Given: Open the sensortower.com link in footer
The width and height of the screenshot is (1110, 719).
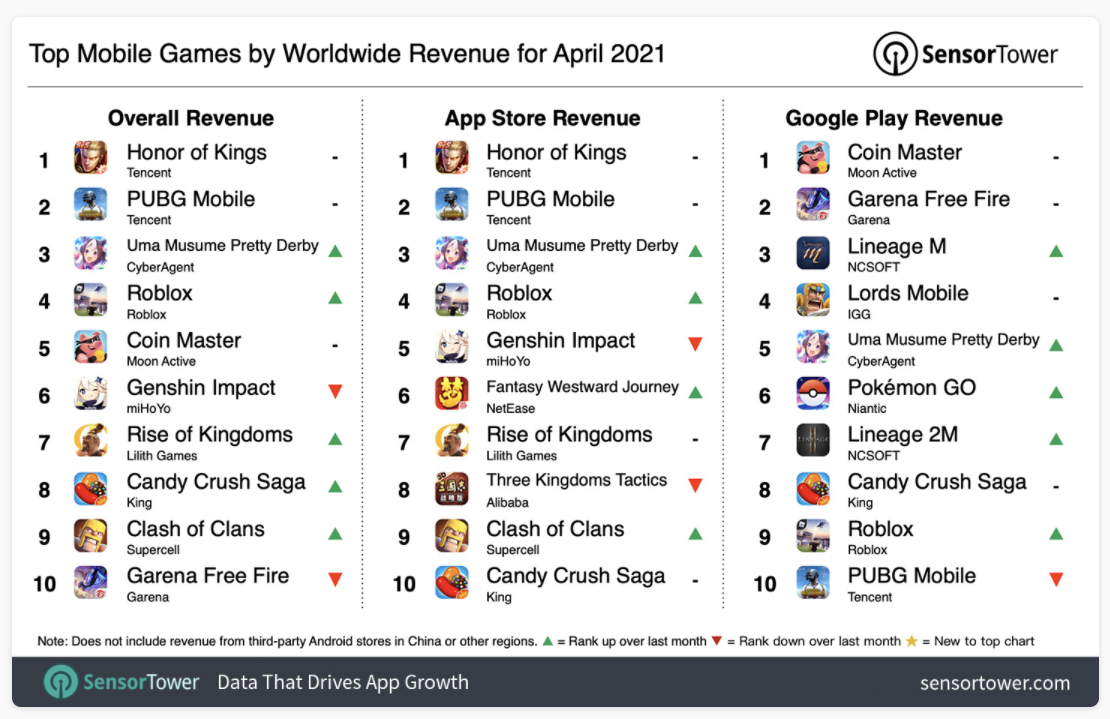Looking at the screenshot, I should click(x=995, y=683).
